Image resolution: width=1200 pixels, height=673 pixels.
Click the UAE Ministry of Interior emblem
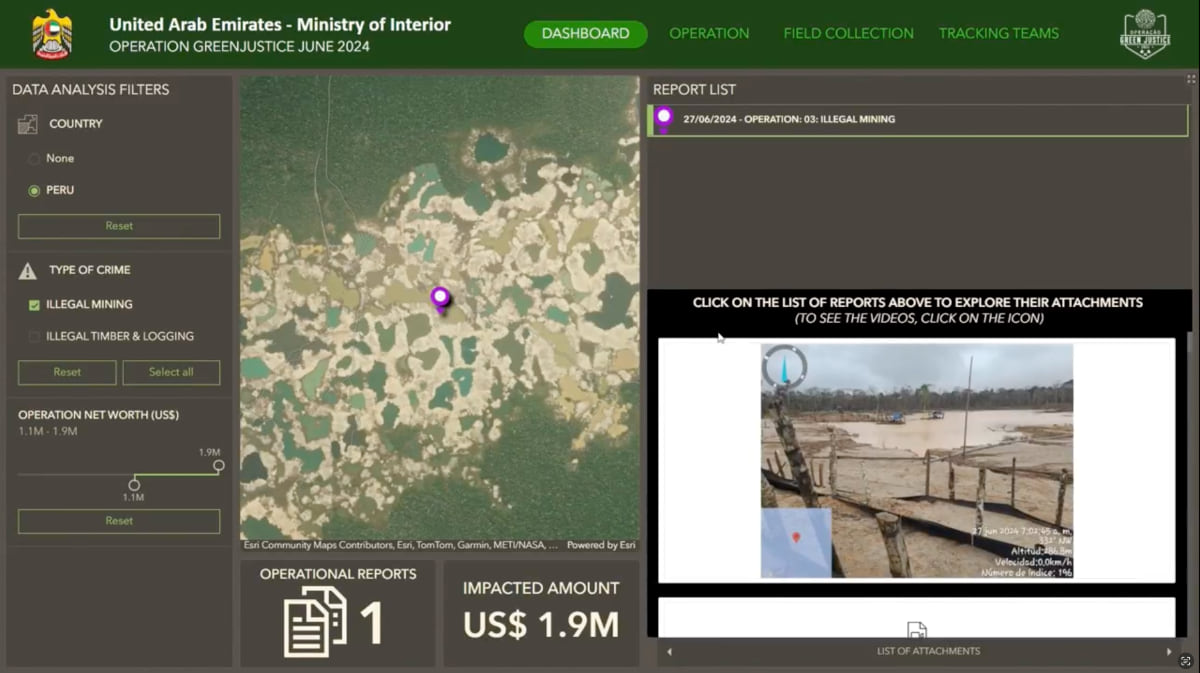49,33
